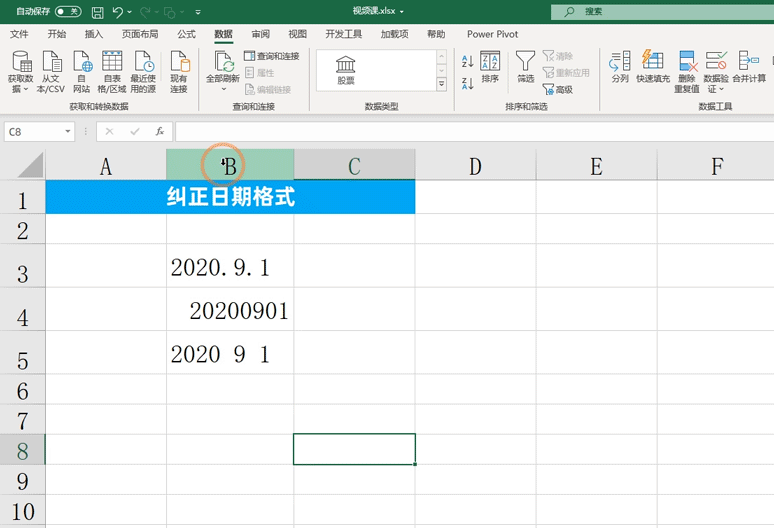Switch to the 开发工具 tab
The width and height of the screenshot is (774, 528).
click(344, 34)
